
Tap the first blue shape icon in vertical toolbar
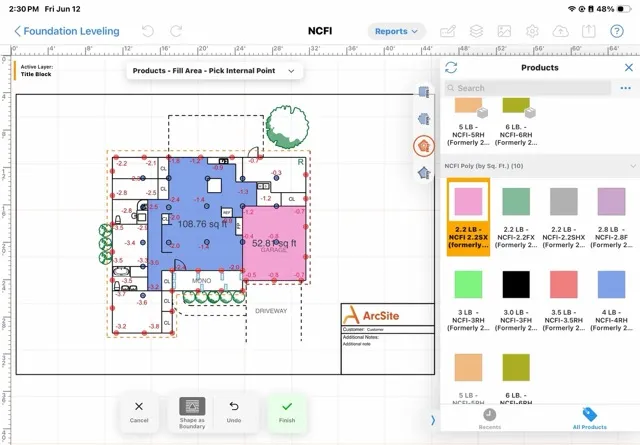424,91
